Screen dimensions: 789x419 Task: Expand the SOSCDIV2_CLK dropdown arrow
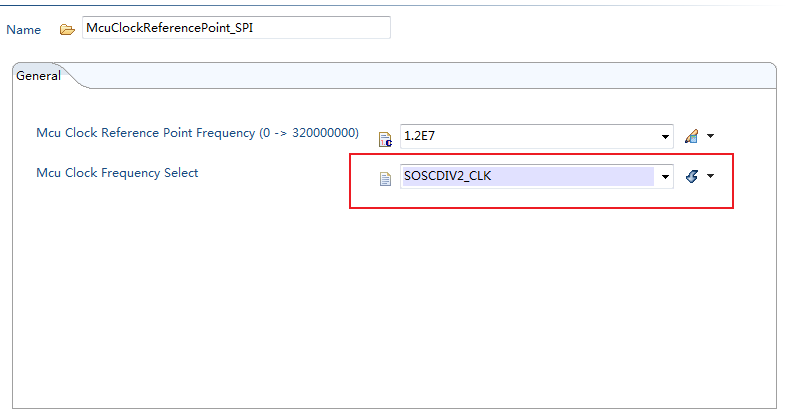(x=665, y=177)
